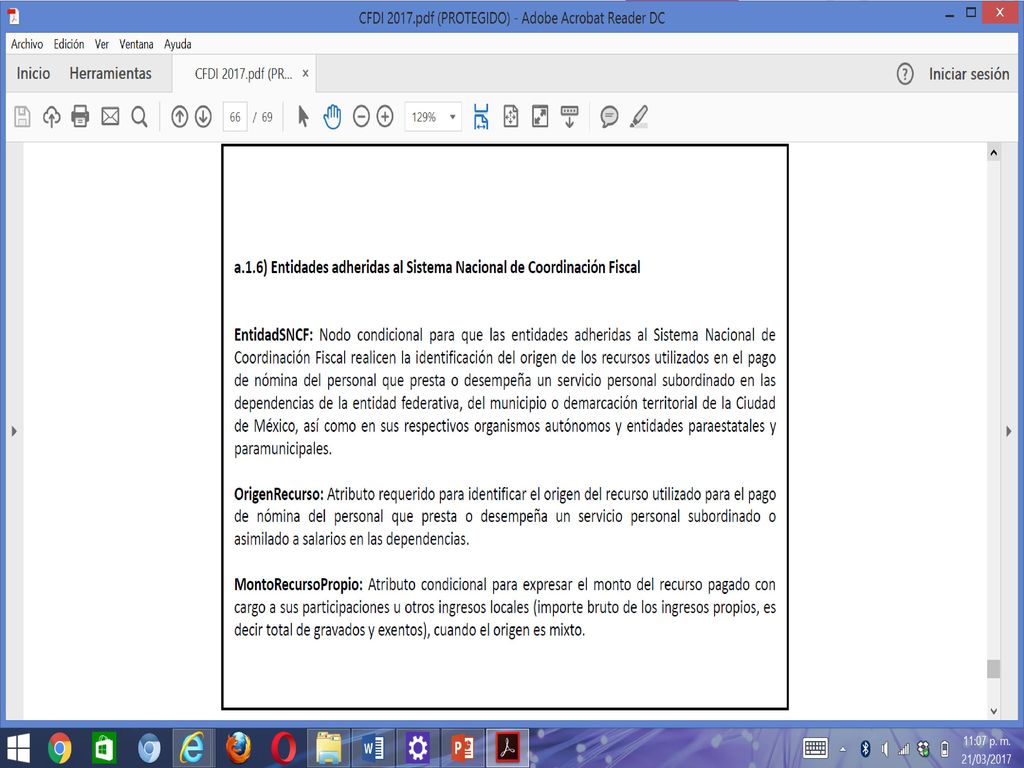Activate the Hand pan tool
This screenshot has height=768, width=1024.
pyautogui.click(x=332, y=116)
